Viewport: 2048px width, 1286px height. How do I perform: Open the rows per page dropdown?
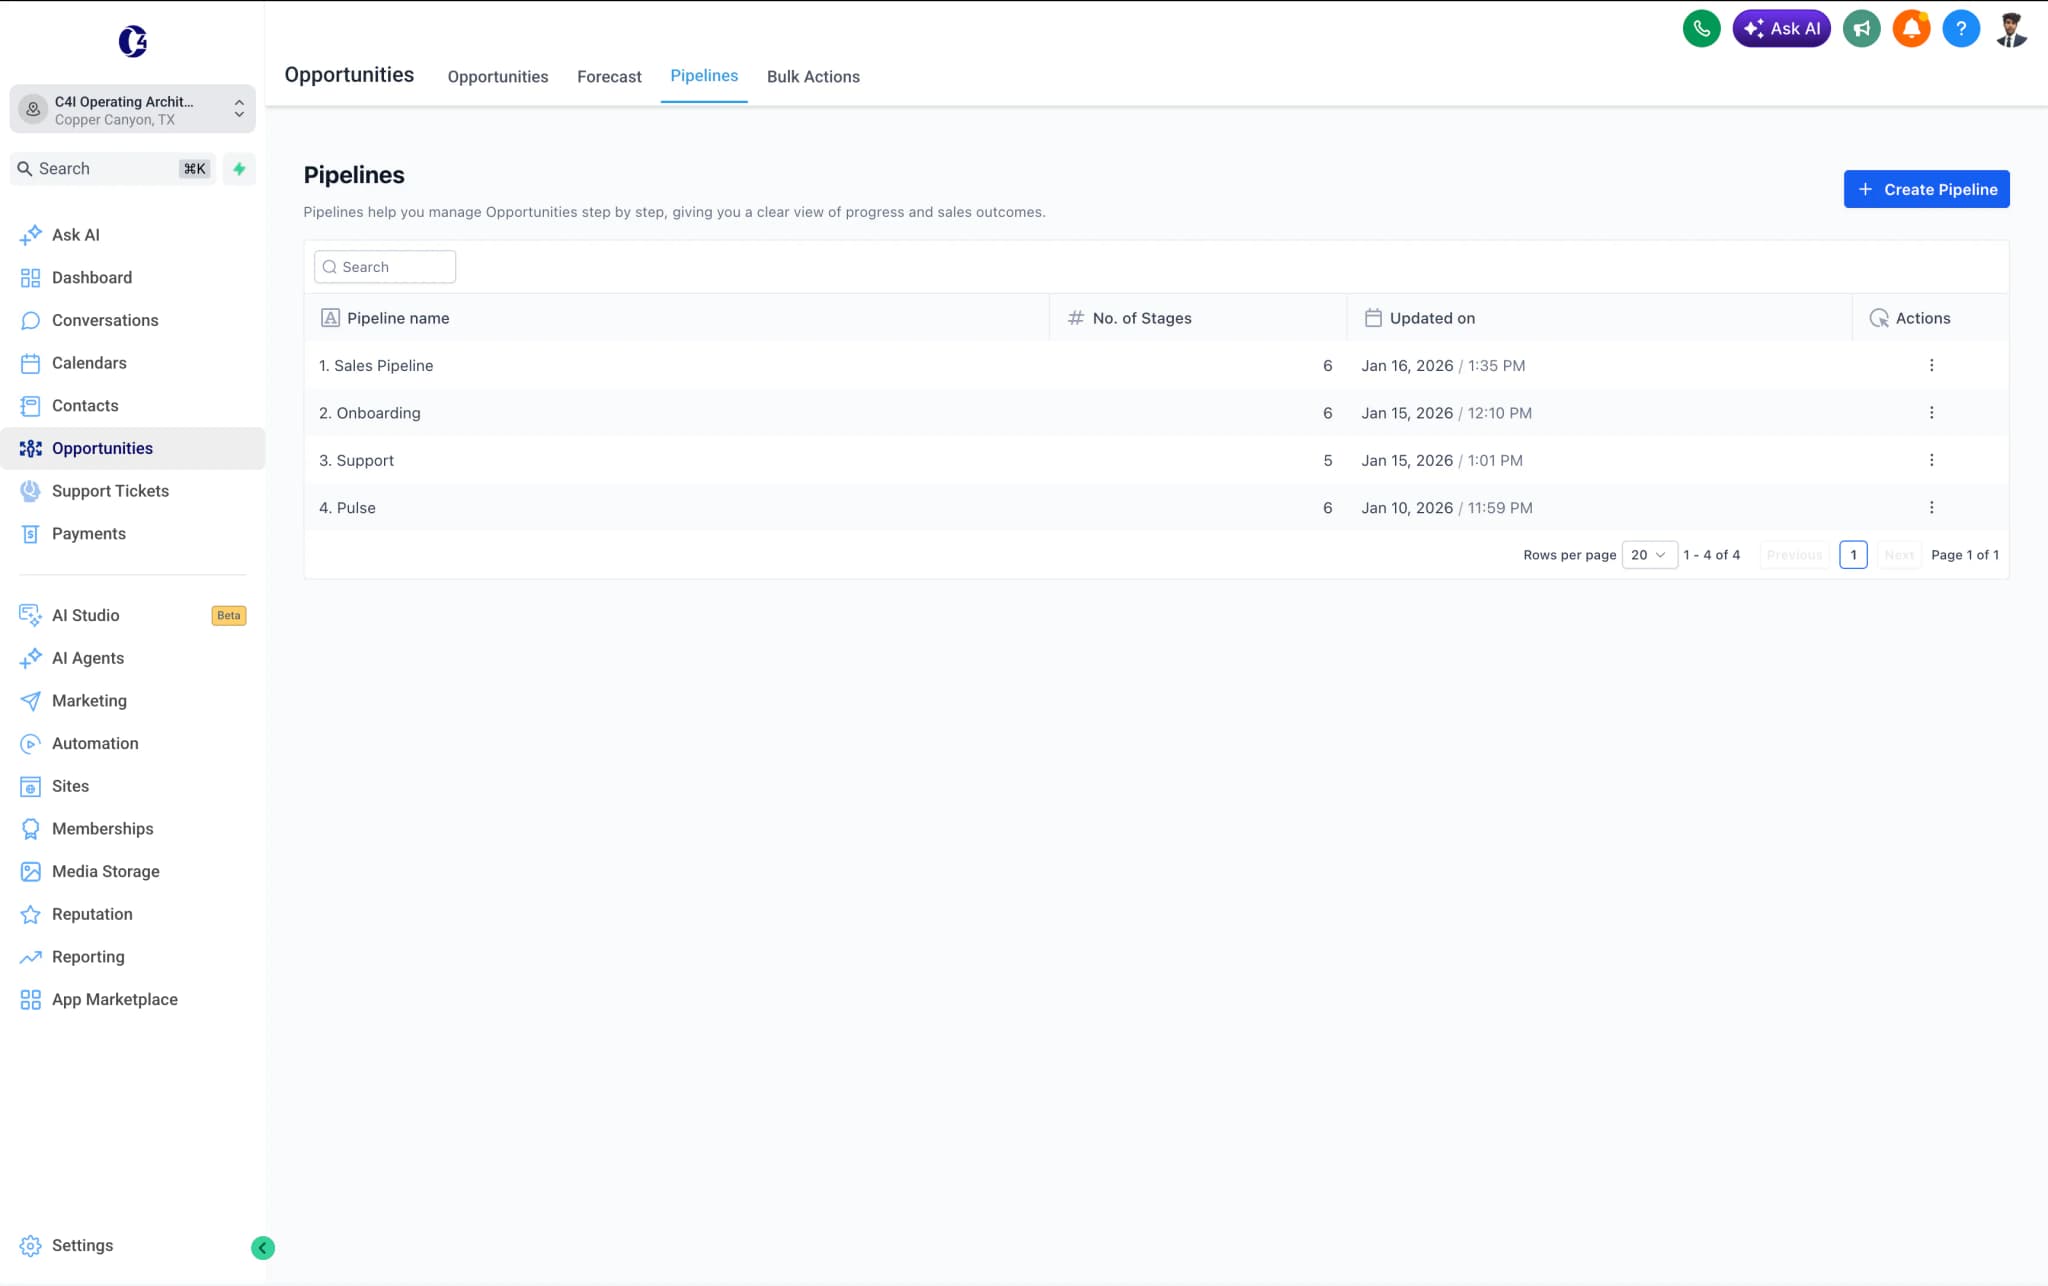[1649, 555]
